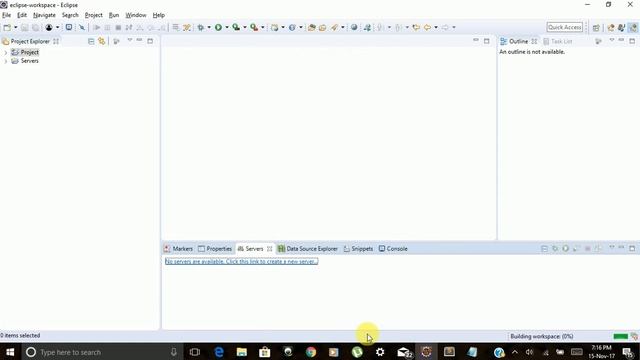Select the Servers item in explorer
This screenshot has height=360, width=640.
point(25,61)
